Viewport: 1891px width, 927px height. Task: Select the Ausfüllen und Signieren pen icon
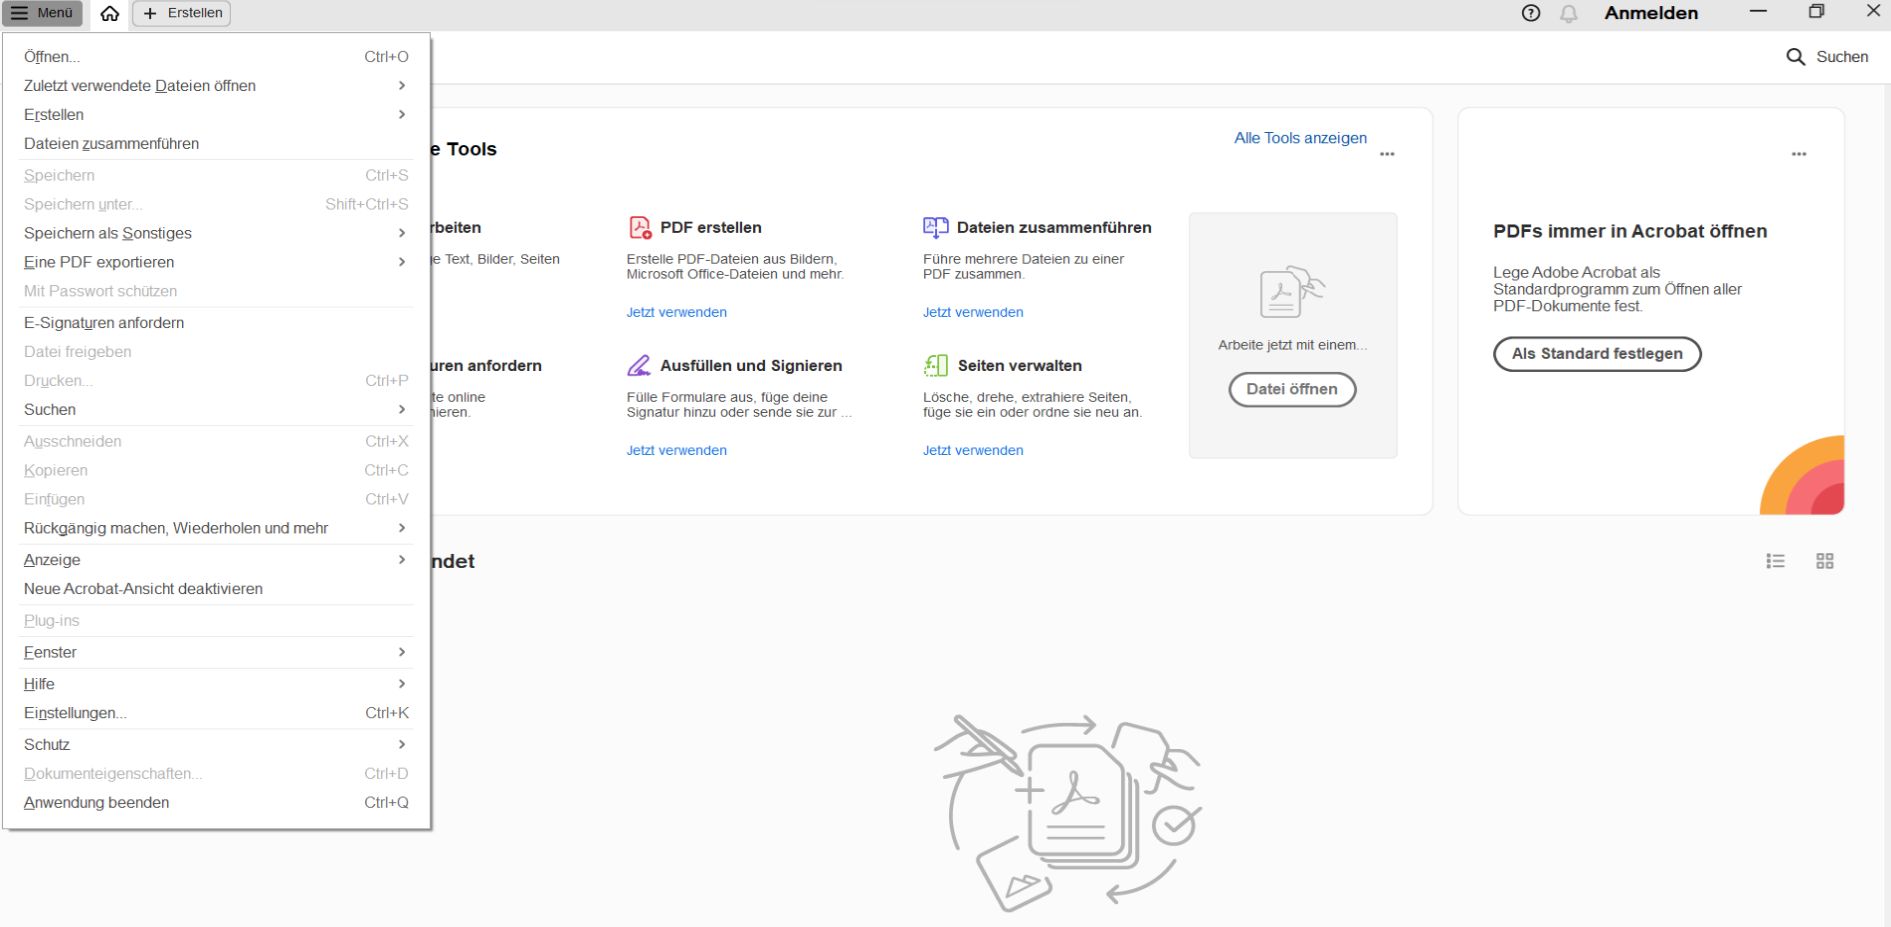coord(639,365)
